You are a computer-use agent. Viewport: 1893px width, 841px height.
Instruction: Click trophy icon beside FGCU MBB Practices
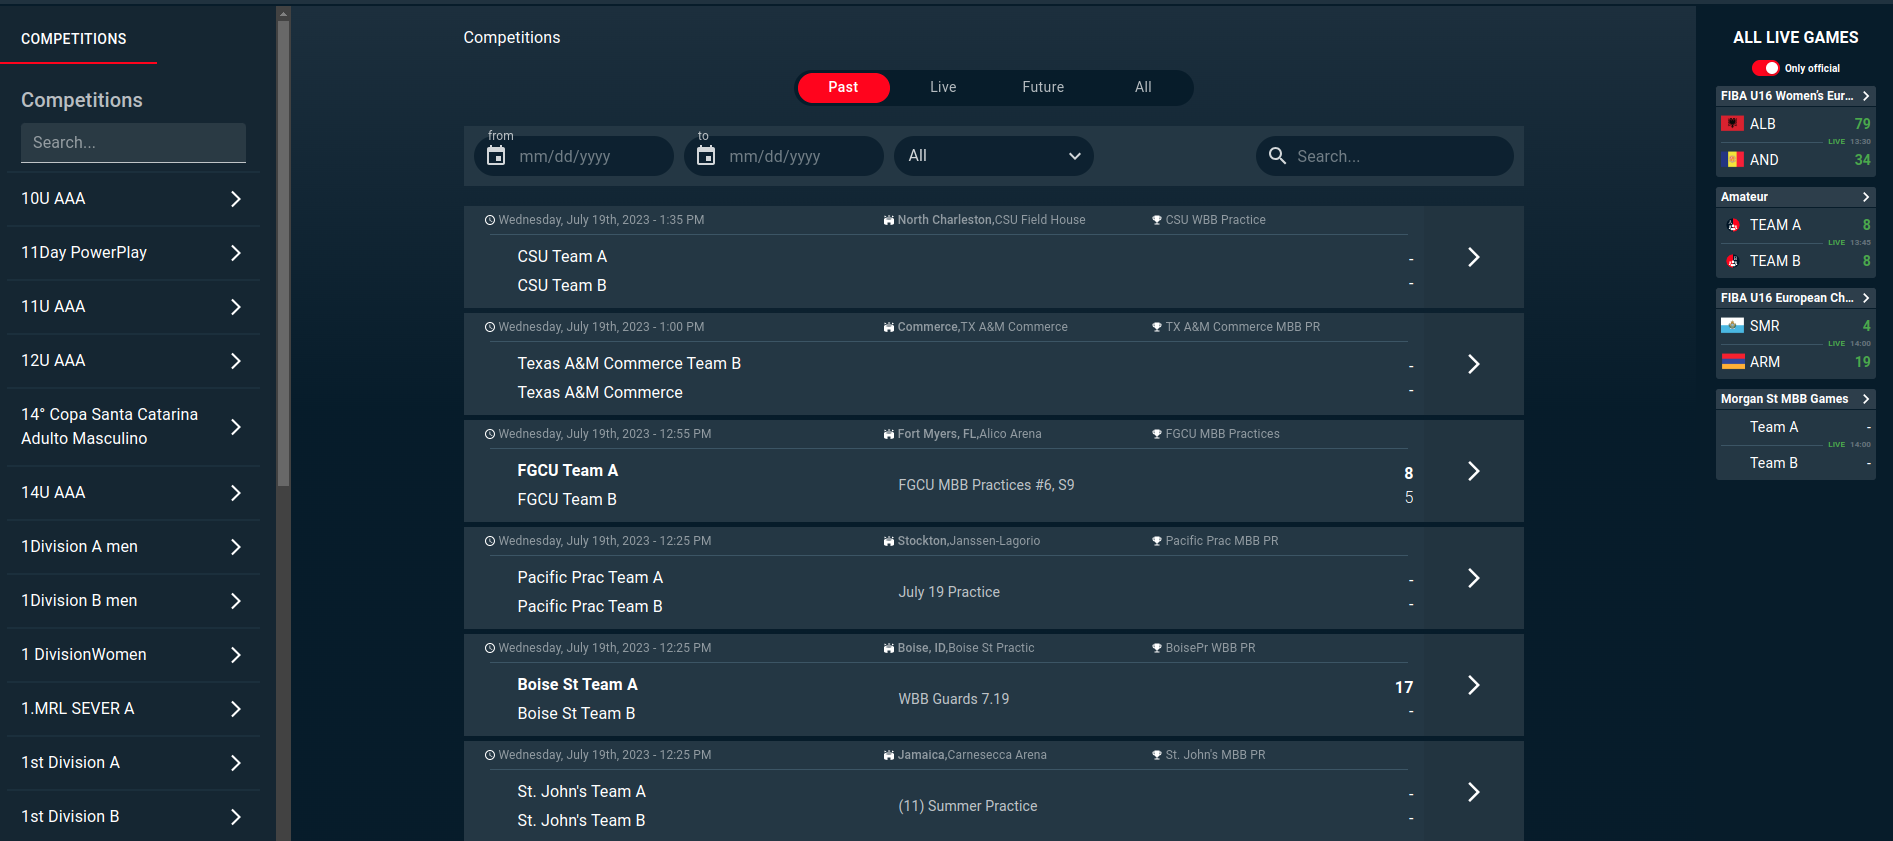tap(1157, 434)
